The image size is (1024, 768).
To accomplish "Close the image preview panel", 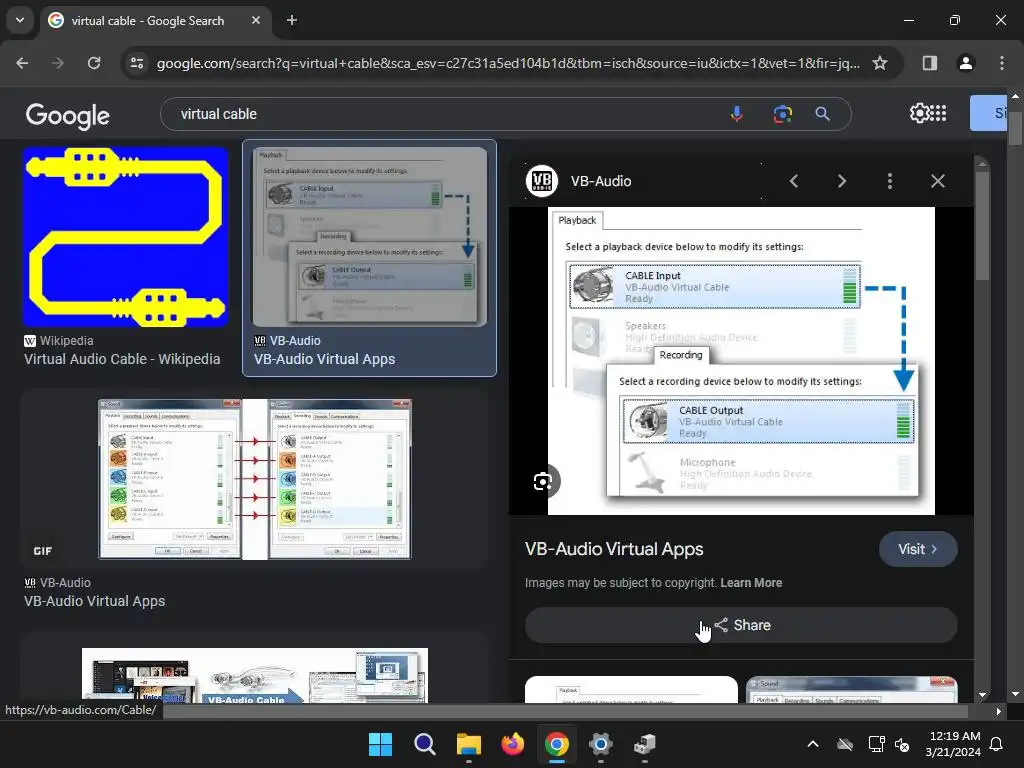I will click(938, 181).
